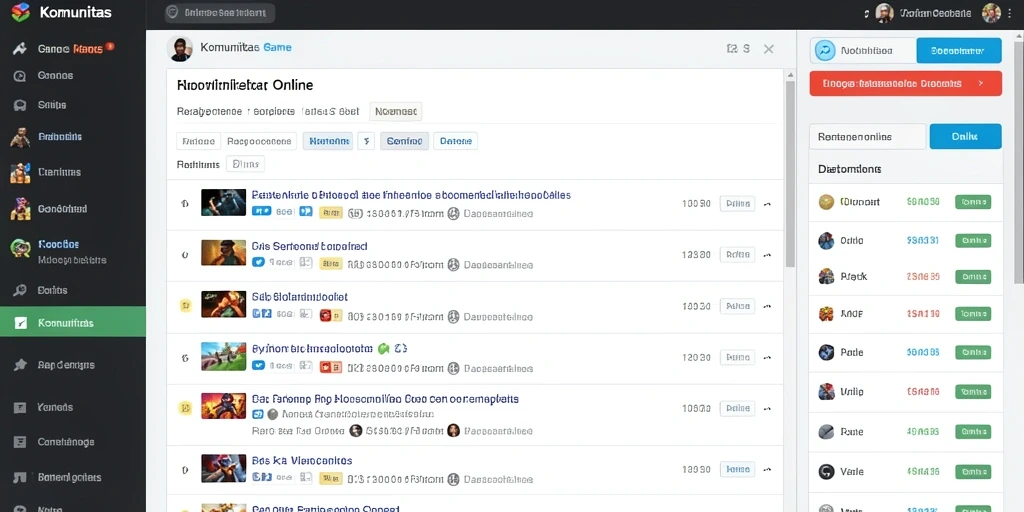Click the circular blue icon in the right panel search

click(x=825, y=50)
